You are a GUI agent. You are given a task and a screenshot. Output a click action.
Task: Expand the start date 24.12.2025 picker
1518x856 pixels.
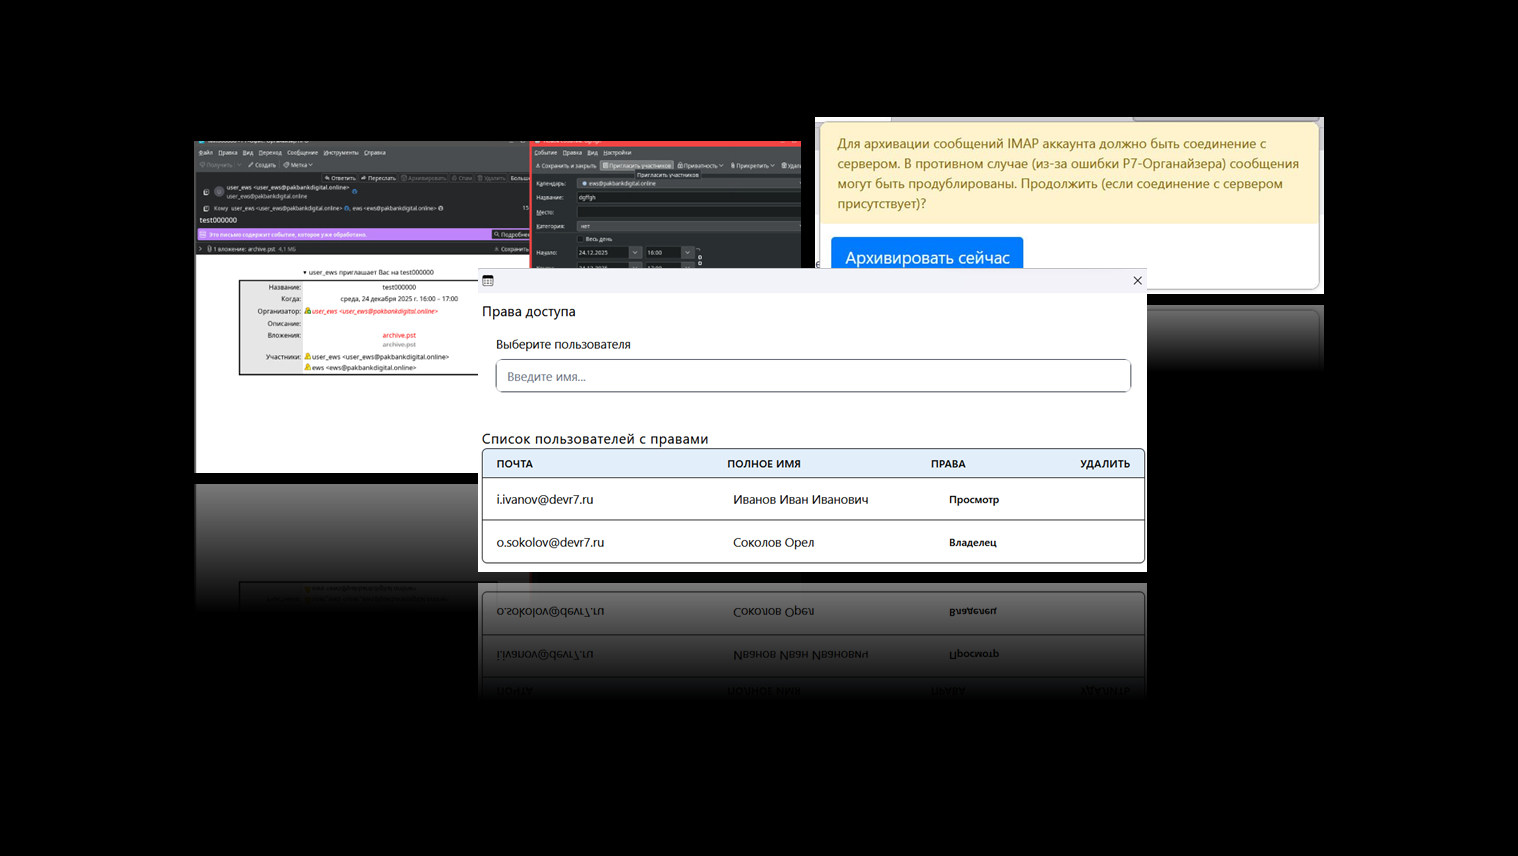pos(634,253)
